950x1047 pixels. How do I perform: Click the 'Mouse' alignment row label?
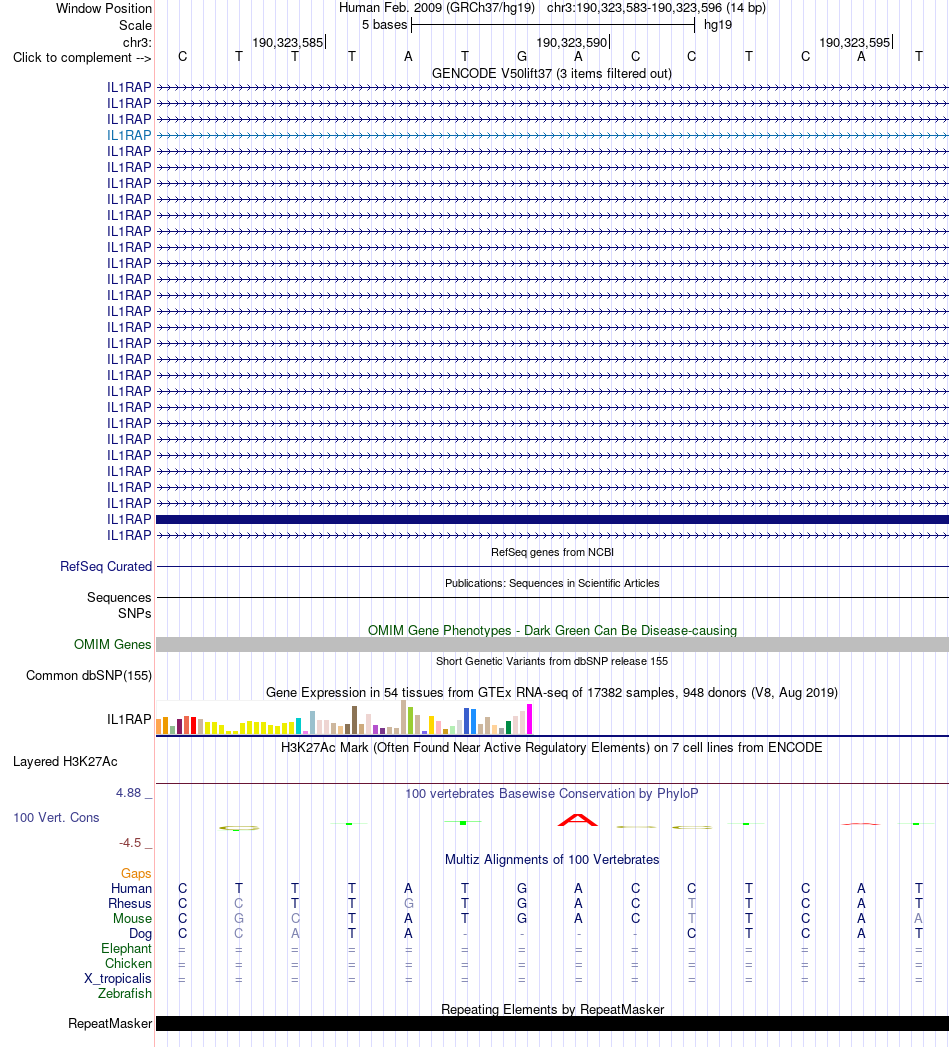click(x=132, y=919)
